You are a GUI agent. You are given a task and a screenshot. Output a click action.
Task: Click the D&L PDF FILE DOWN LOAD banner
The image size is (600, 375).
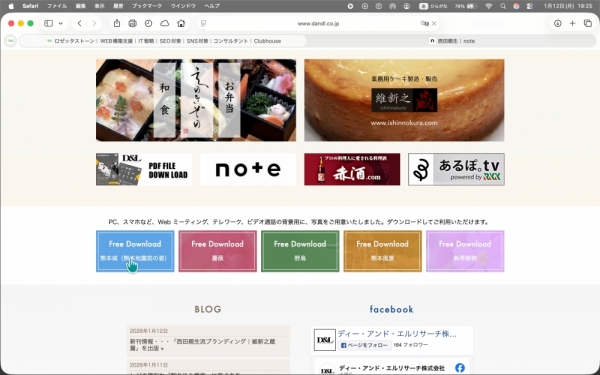(x=144, y=169)
